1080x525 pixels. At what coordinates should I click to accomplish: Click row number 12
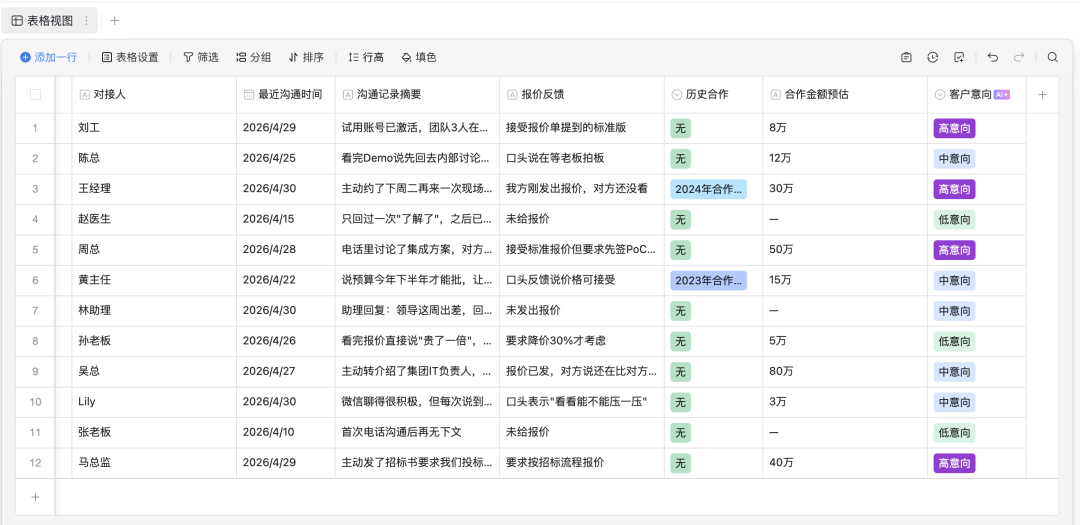point(35,463)
